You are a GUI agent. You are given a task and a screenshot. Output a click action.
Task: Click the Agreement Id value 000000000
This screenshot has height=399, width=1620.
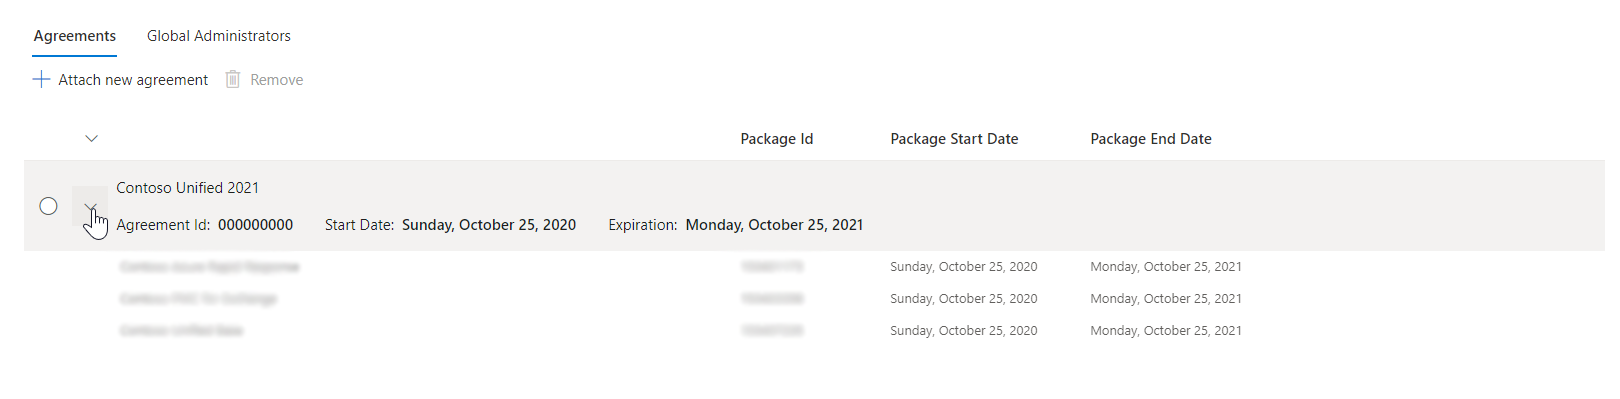[256, 225]
